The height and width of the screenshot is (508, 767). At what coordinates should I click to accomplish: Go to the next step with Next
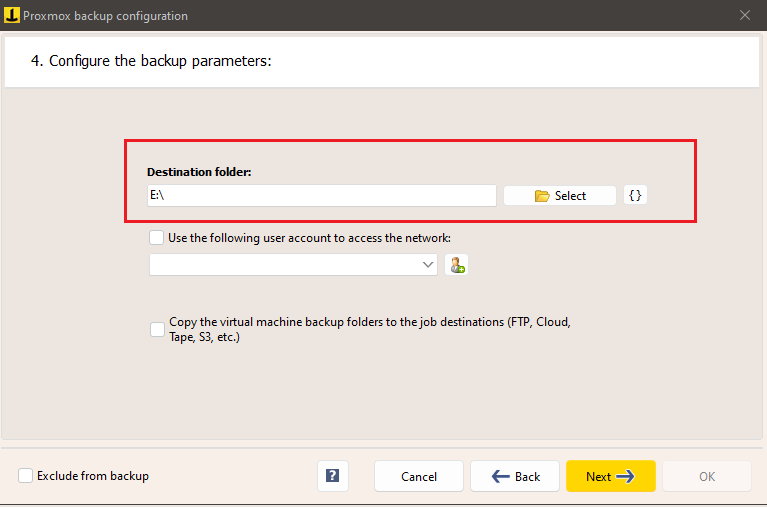610,477
